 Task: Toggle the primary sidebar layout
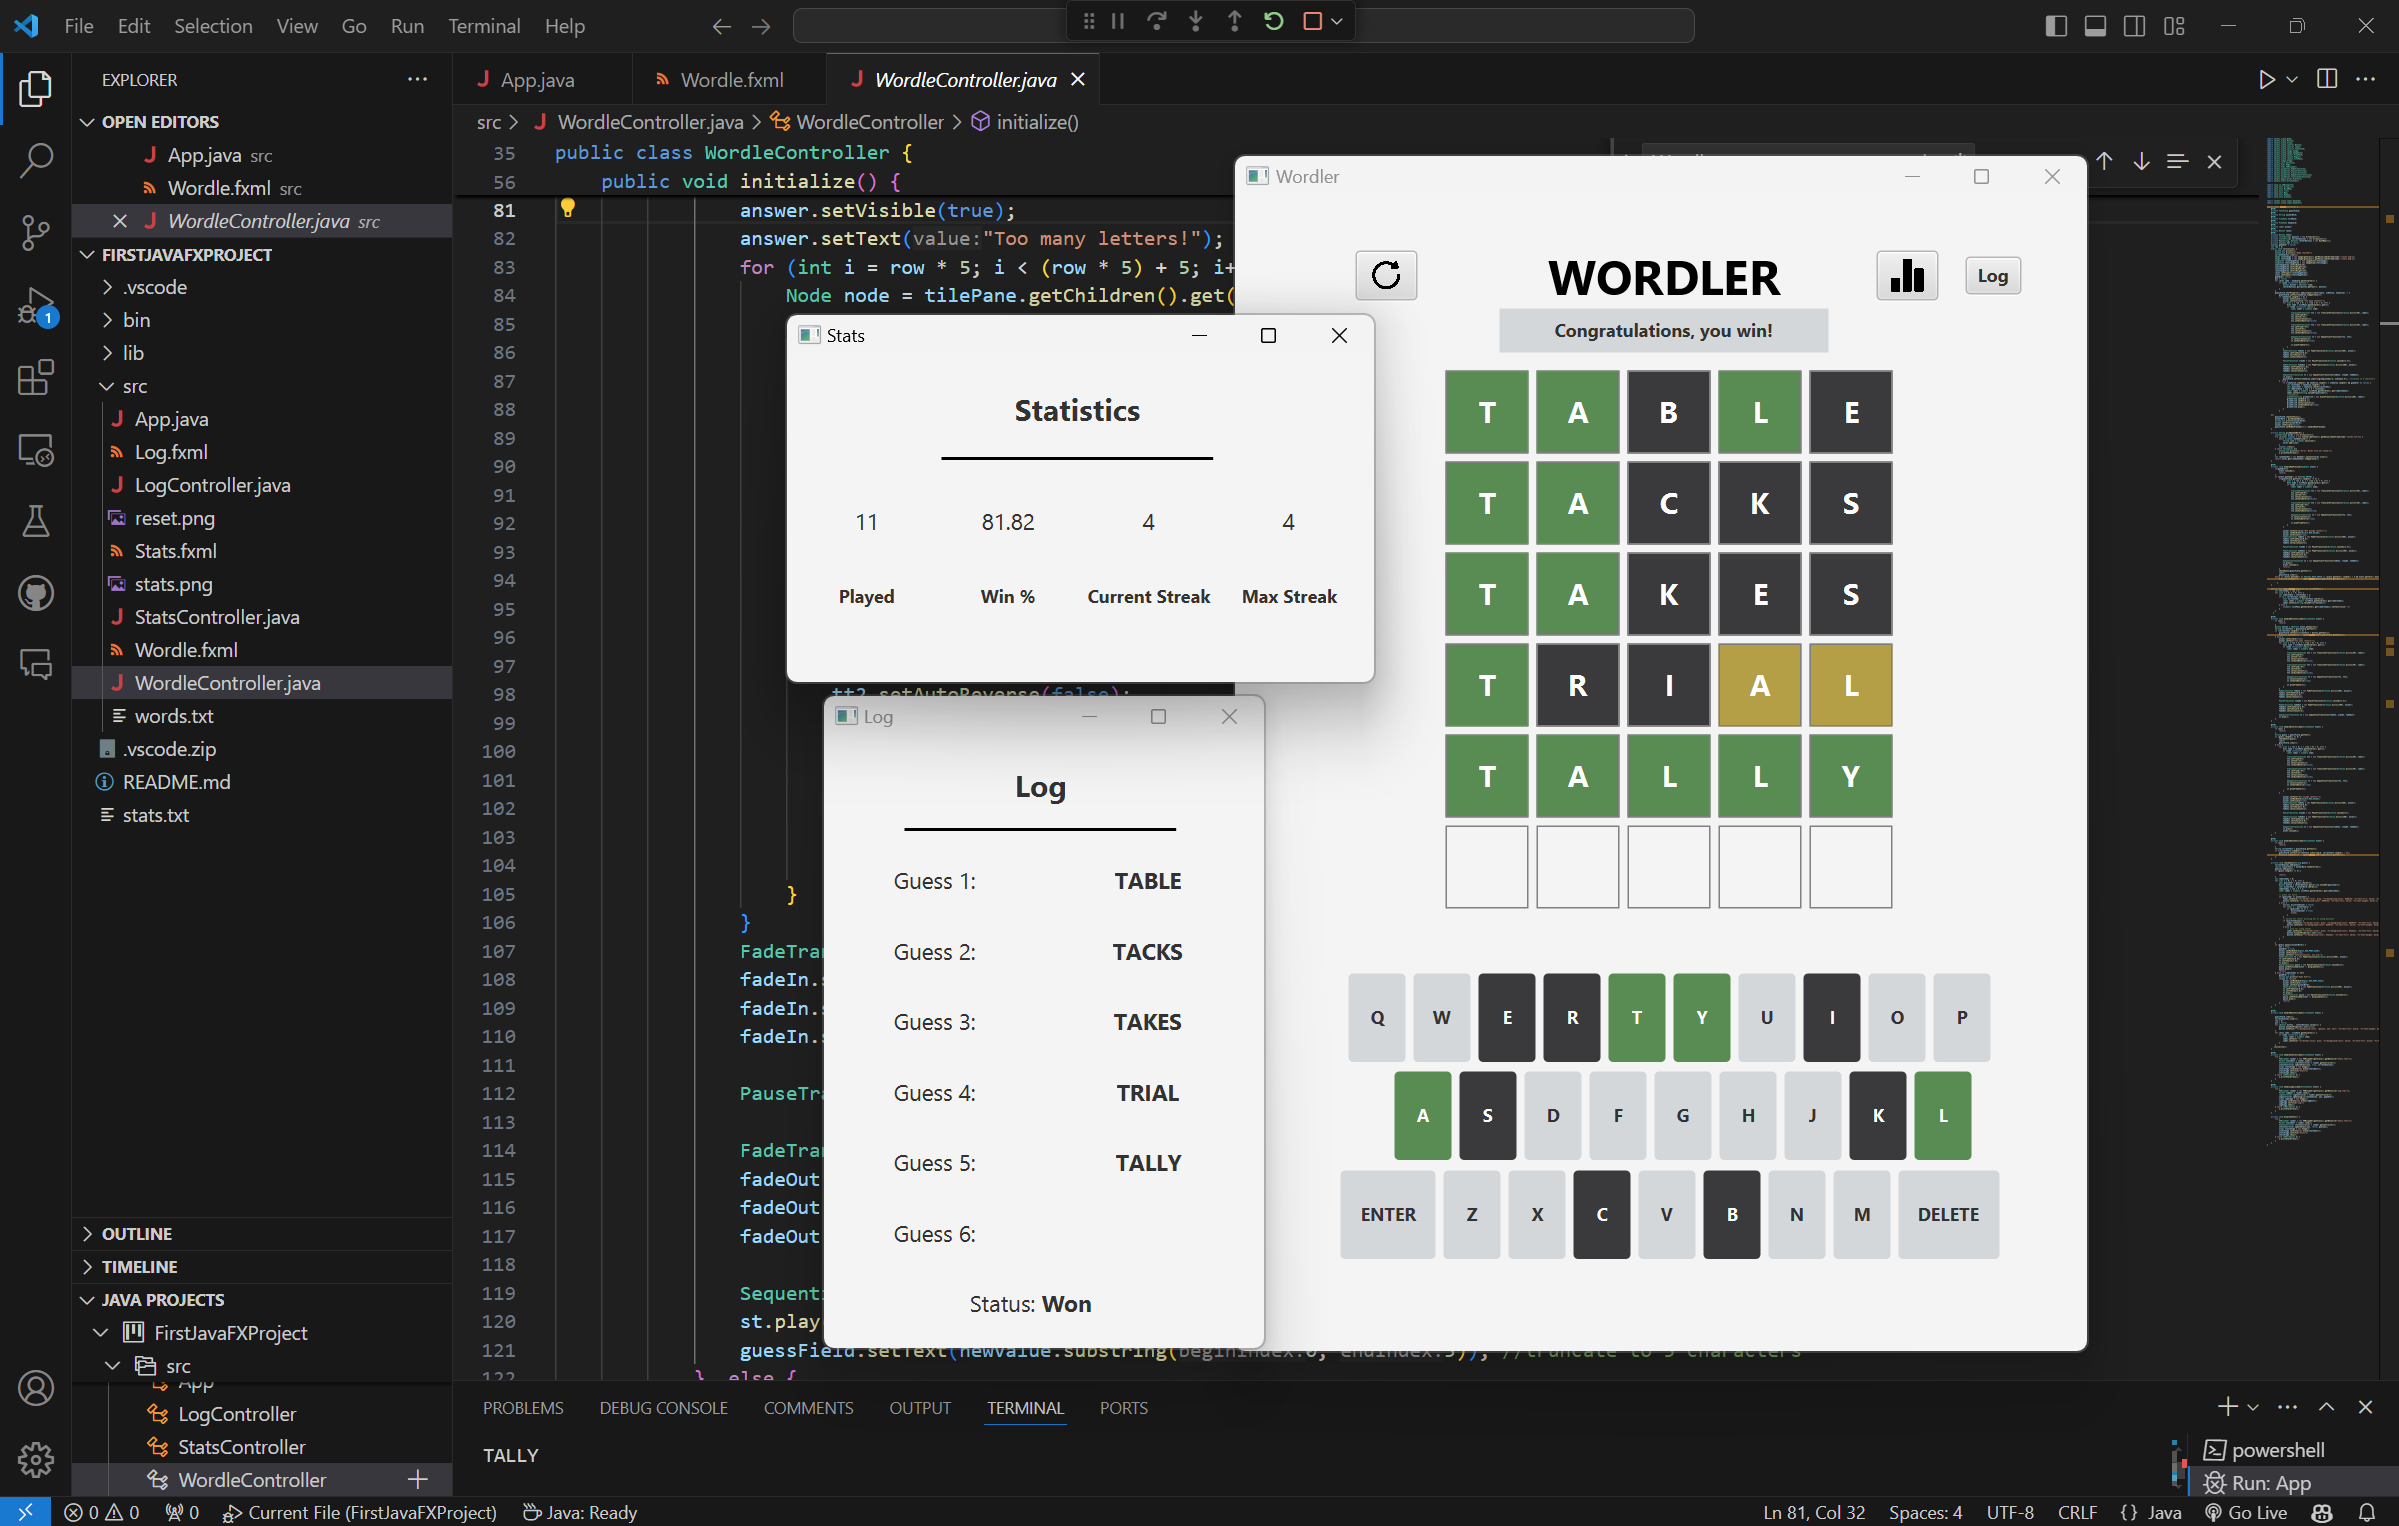tap(2056, 26)
